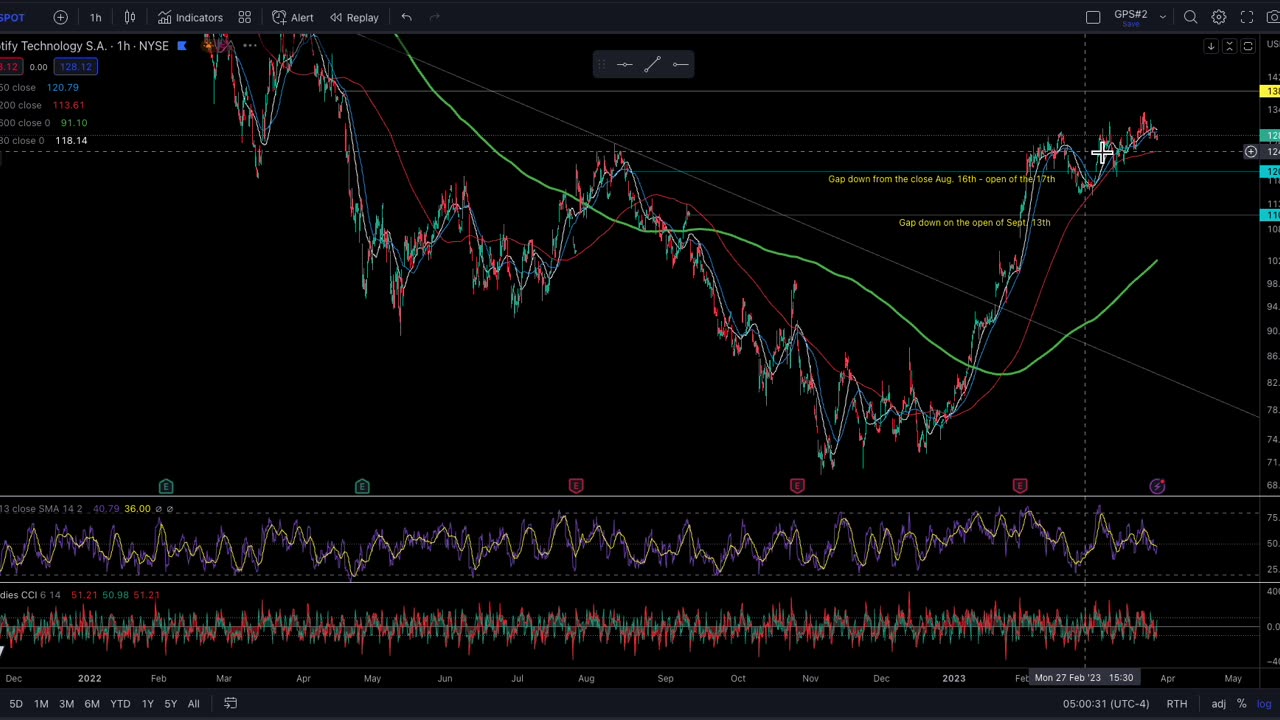This screenshot has width=1280, height=720.
Task: Select the 'Gap down on the open of Sept. 13th' annotation
Action: (x=974, y=223)
